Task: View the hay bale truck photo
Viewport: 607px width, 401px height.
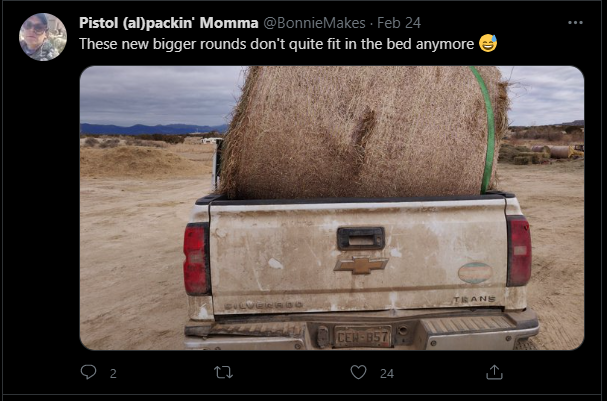Action: (x=332, y=208)
